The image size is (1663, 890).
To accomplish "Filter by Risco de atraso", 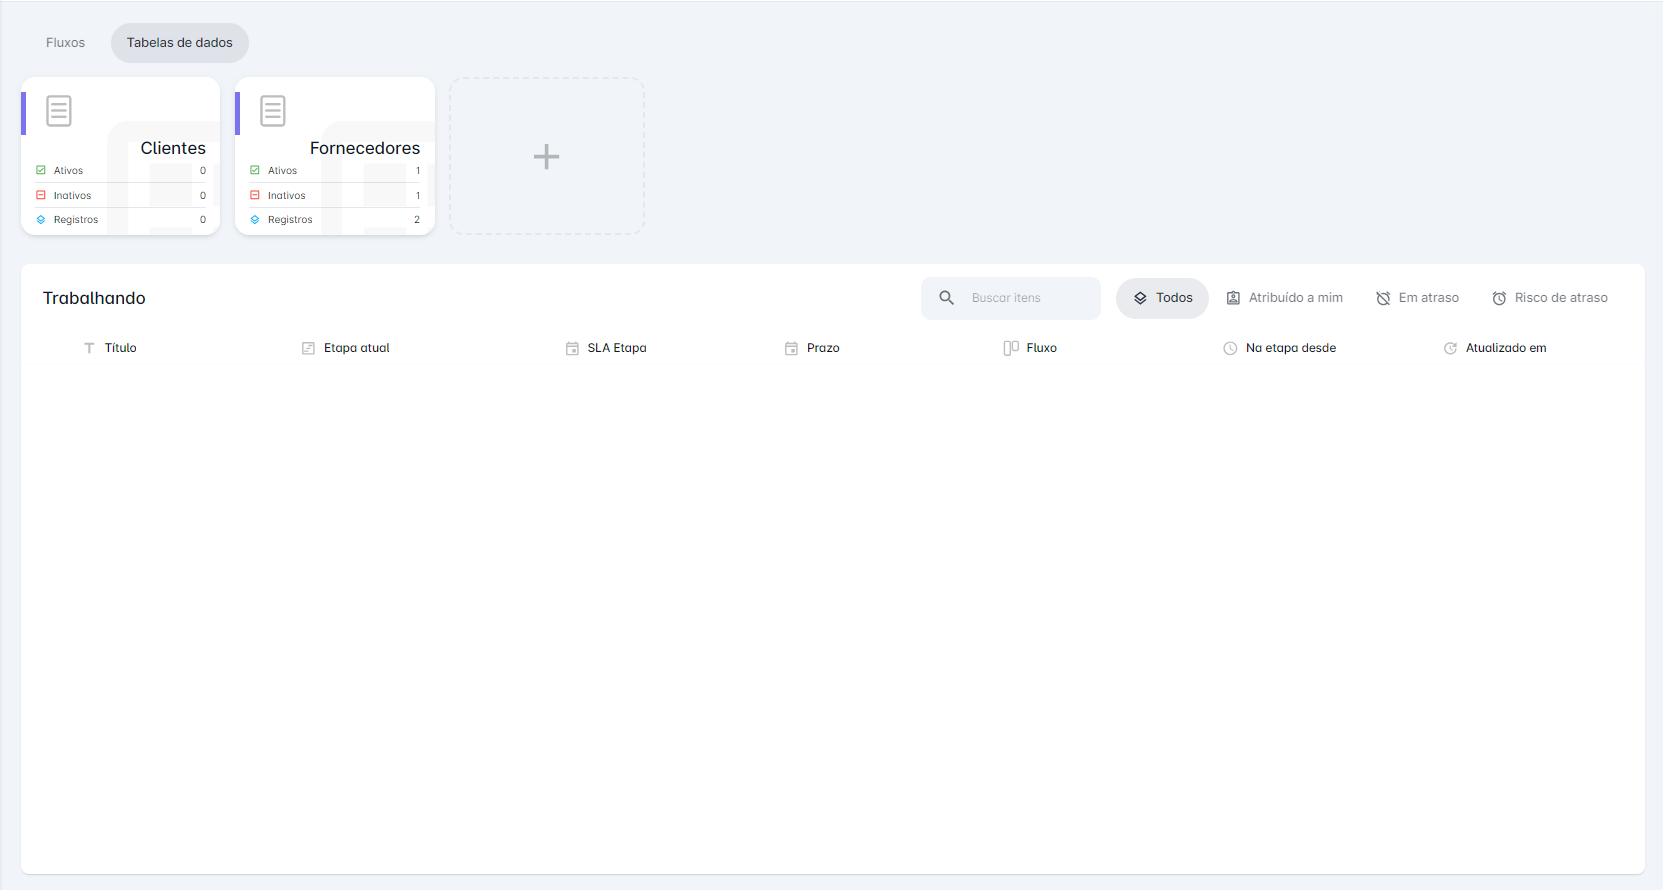I will (x=1549, y=298).
